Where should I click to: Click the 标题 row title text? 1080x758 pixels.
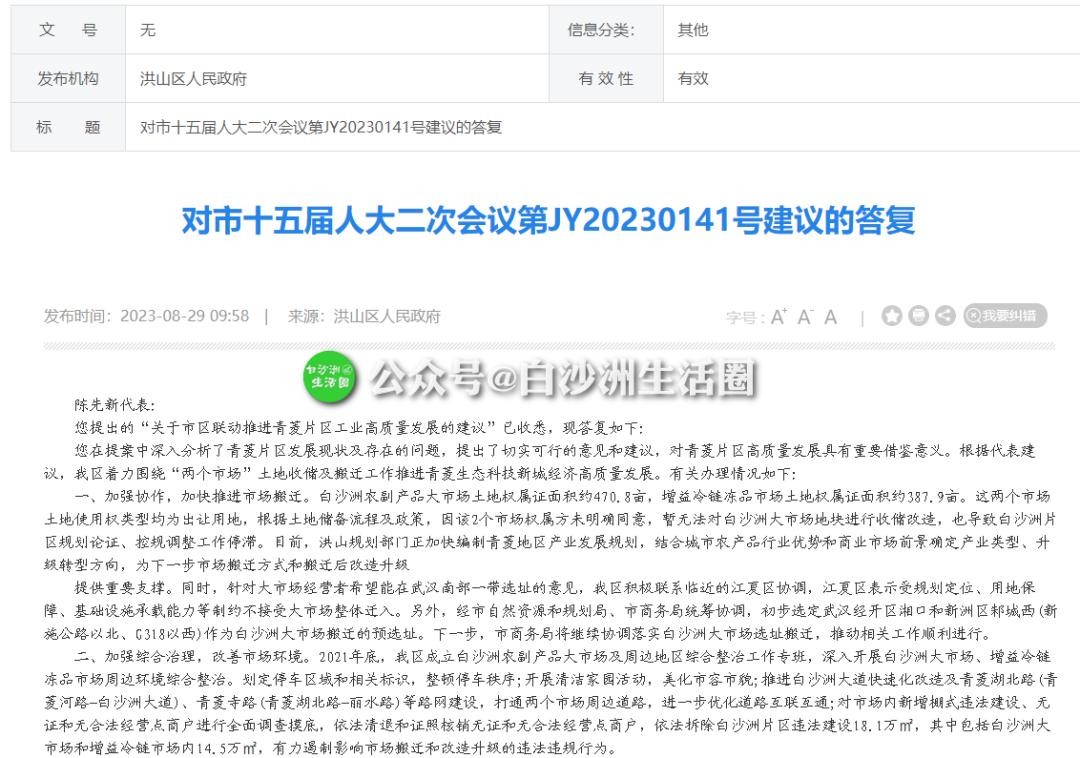pos(320,127)
